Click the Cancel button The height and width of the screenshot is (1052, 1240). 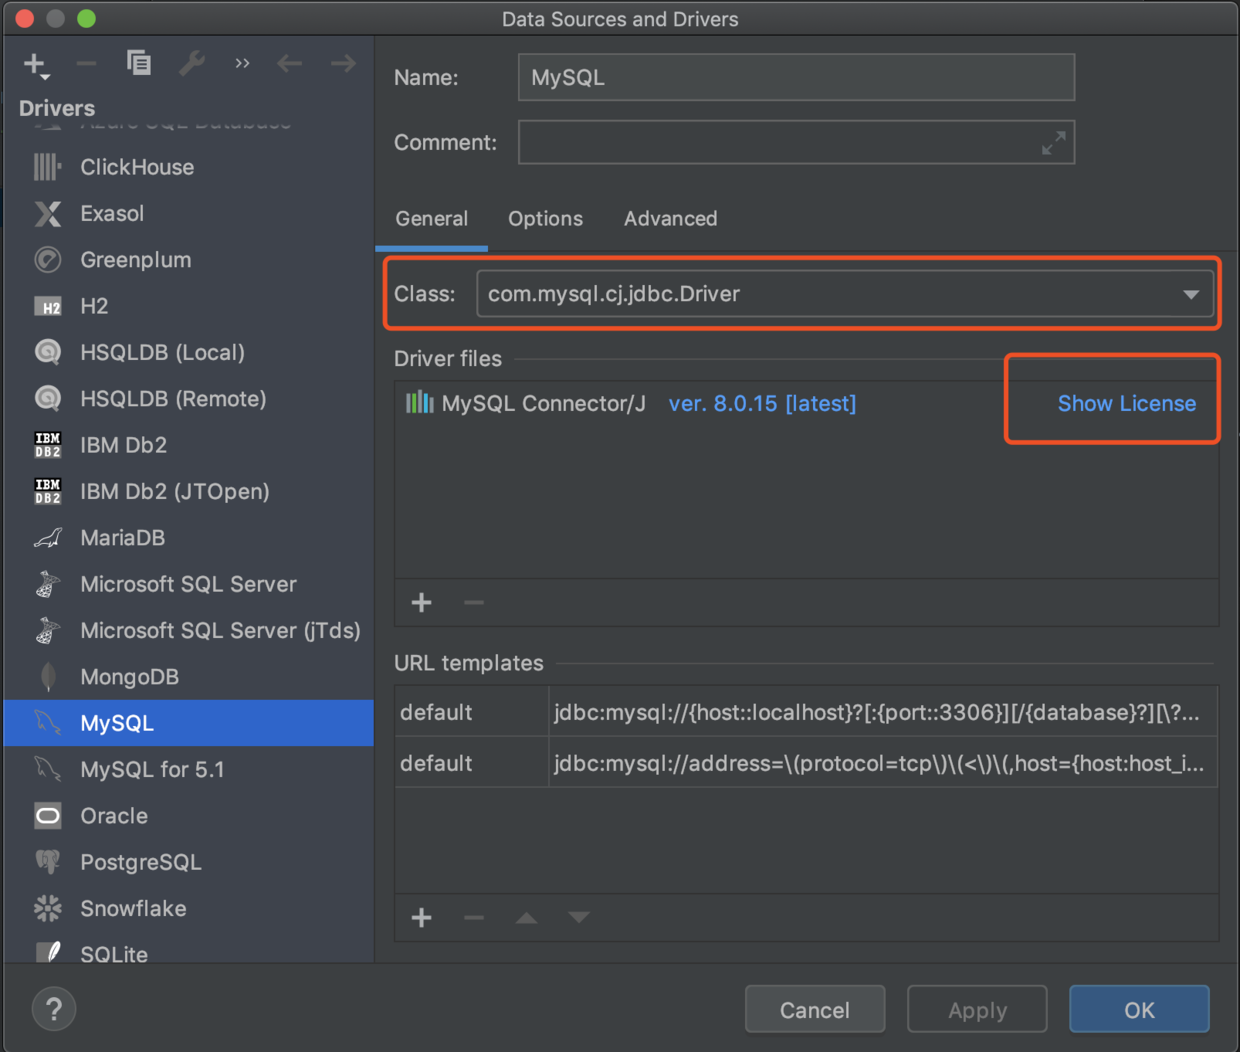814,1010
